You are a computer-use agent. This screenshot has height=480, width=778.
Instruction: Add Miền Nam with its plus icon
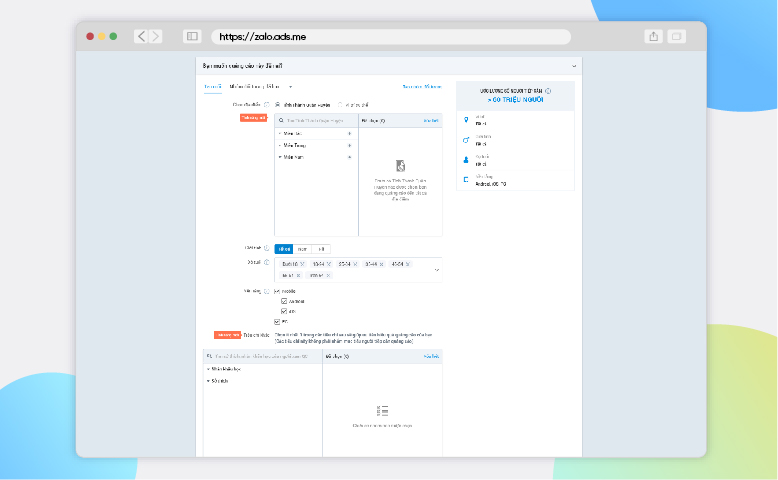tap(349, 157)
